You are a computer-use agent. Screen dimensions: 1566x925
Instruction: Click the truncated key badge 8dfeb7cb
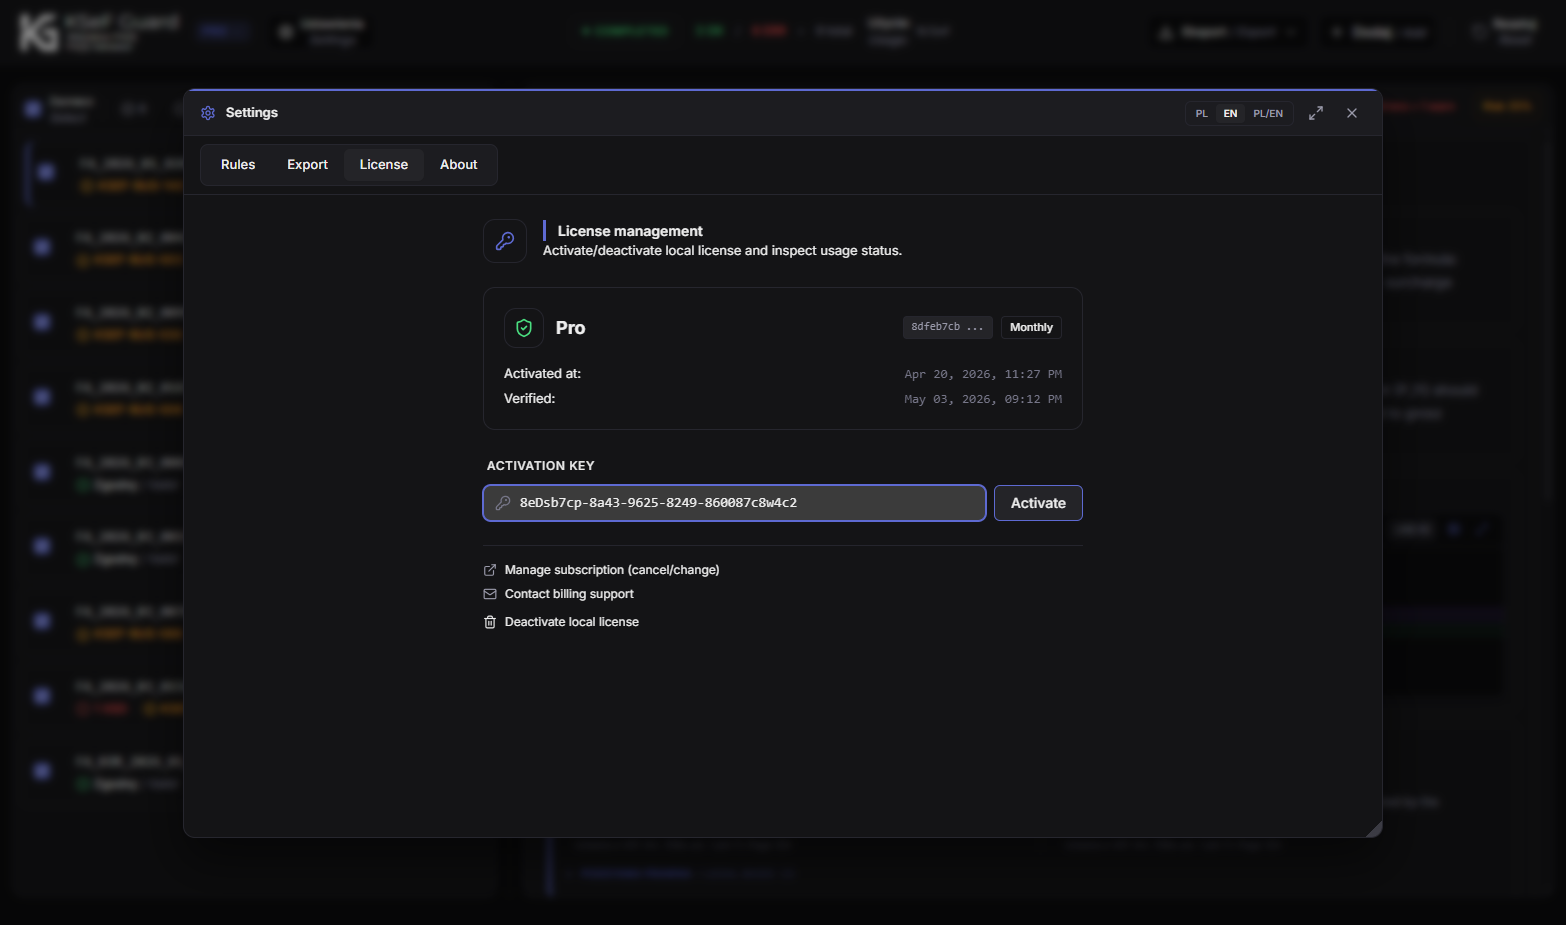[947, 327]
